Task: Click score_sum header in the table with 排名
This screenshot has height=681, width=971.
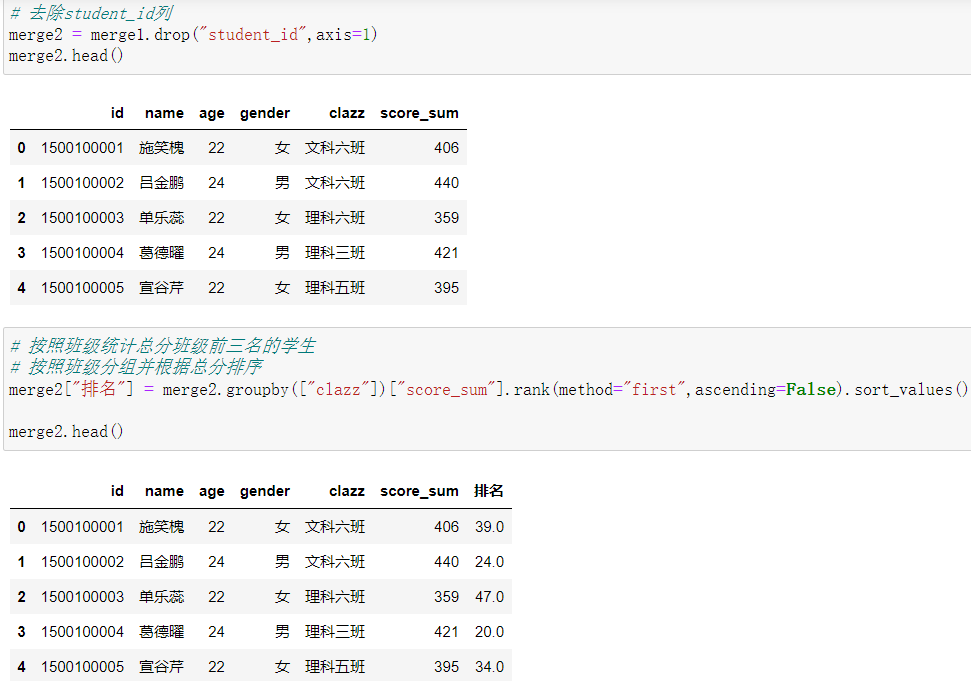Action: (419, 492)
